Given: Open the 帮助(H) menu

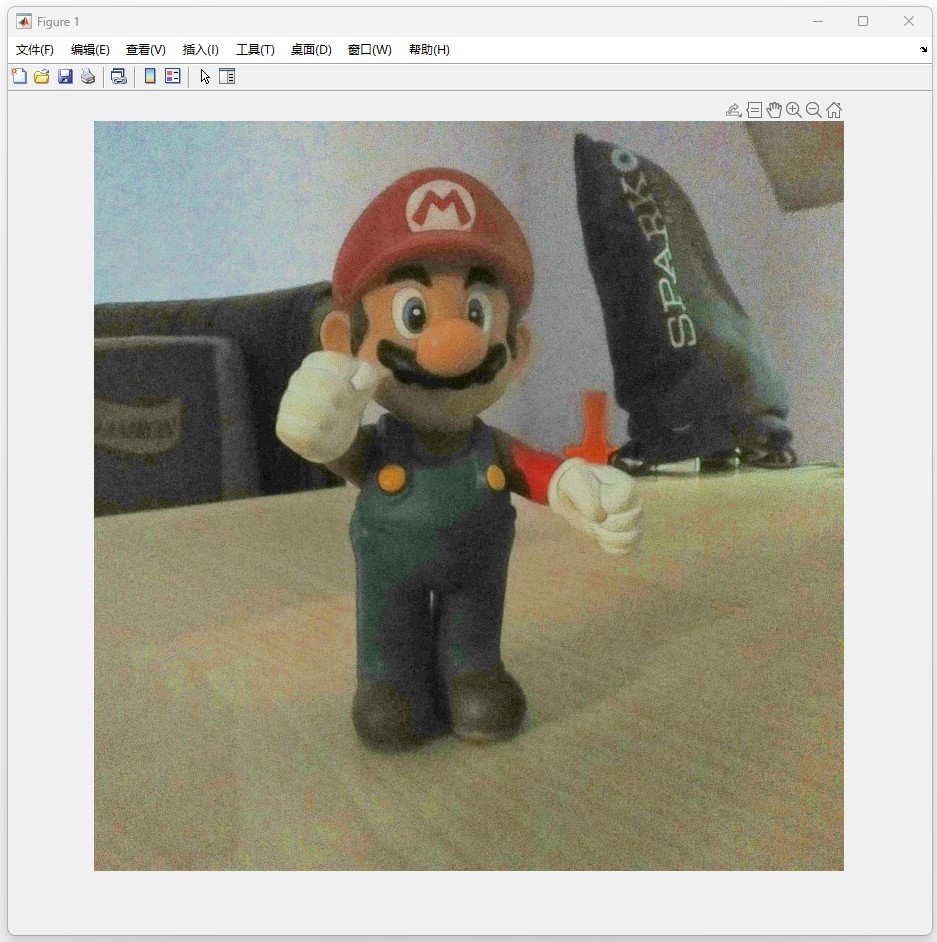Looking at the screenshot, I should click(x=429, y=50).
